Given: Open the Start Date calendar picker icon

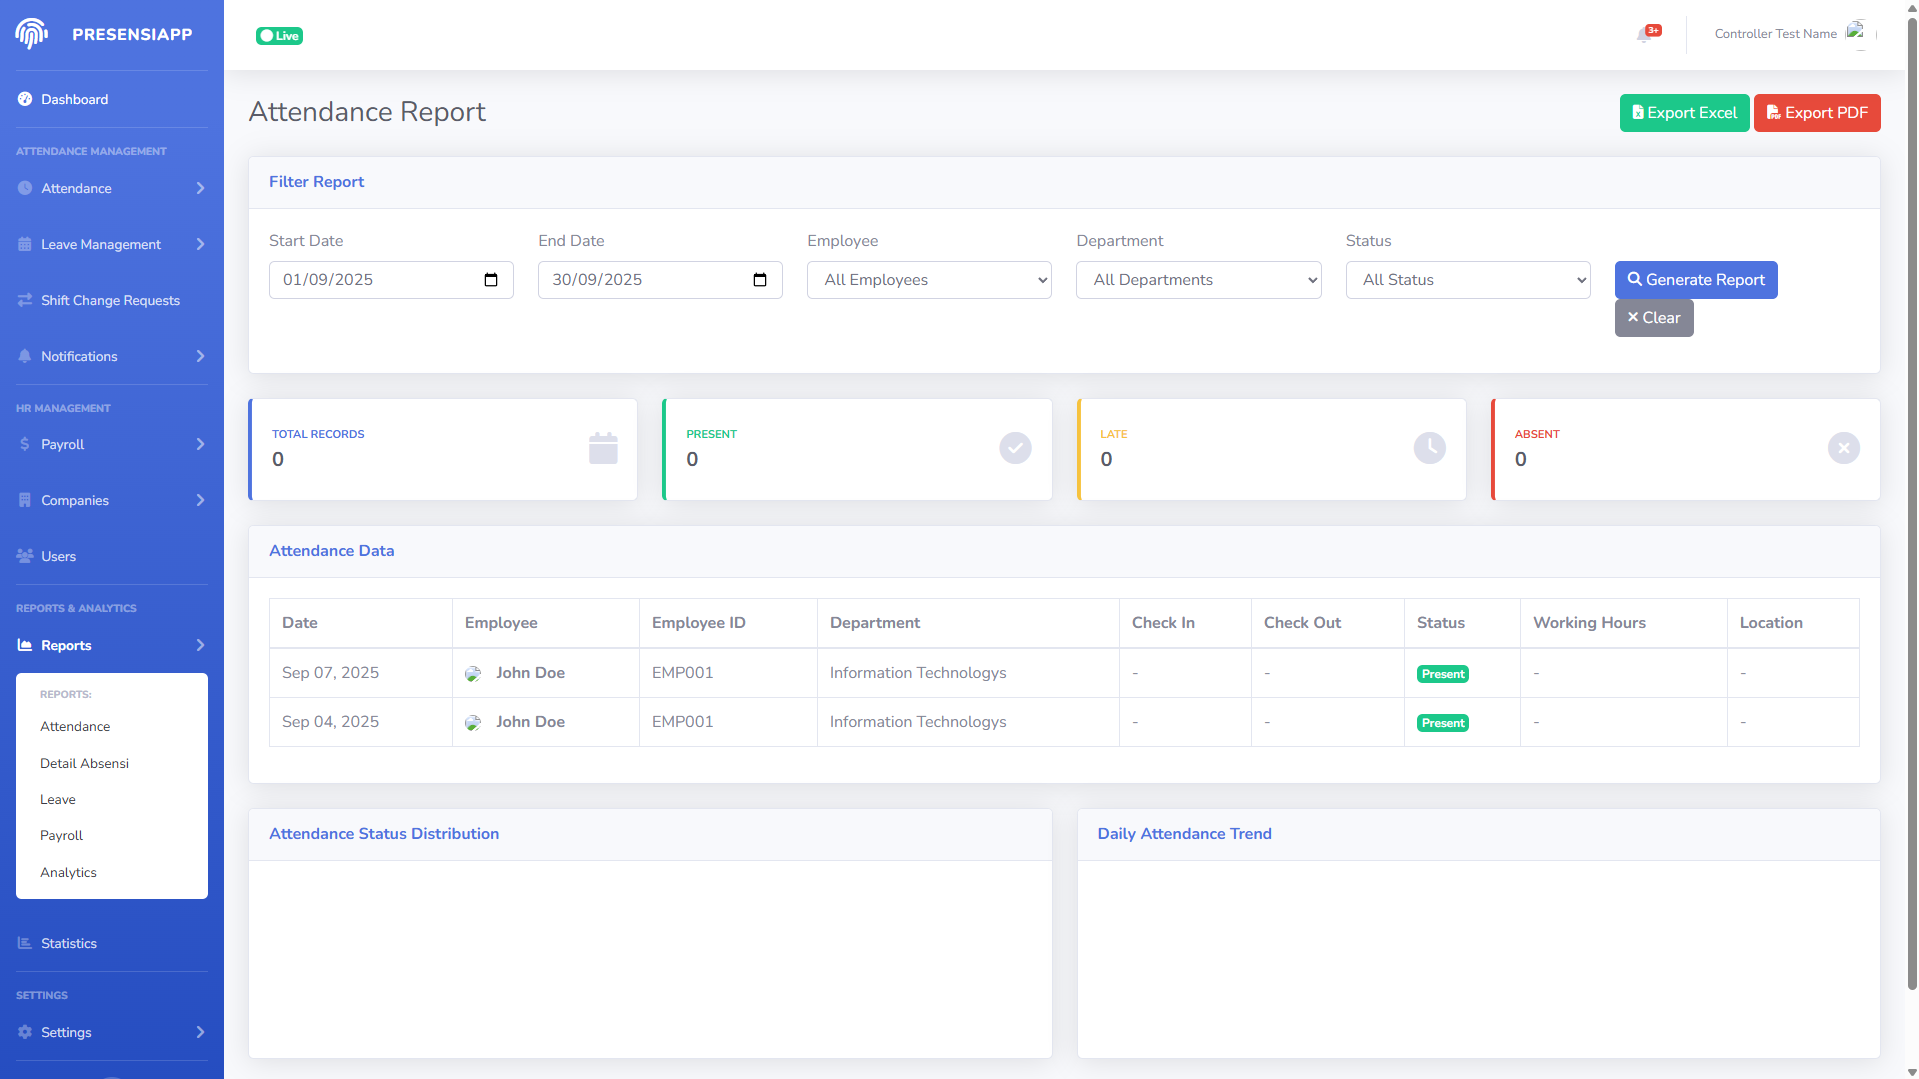Looking at the screenshot, I should (x=491, y=280).
